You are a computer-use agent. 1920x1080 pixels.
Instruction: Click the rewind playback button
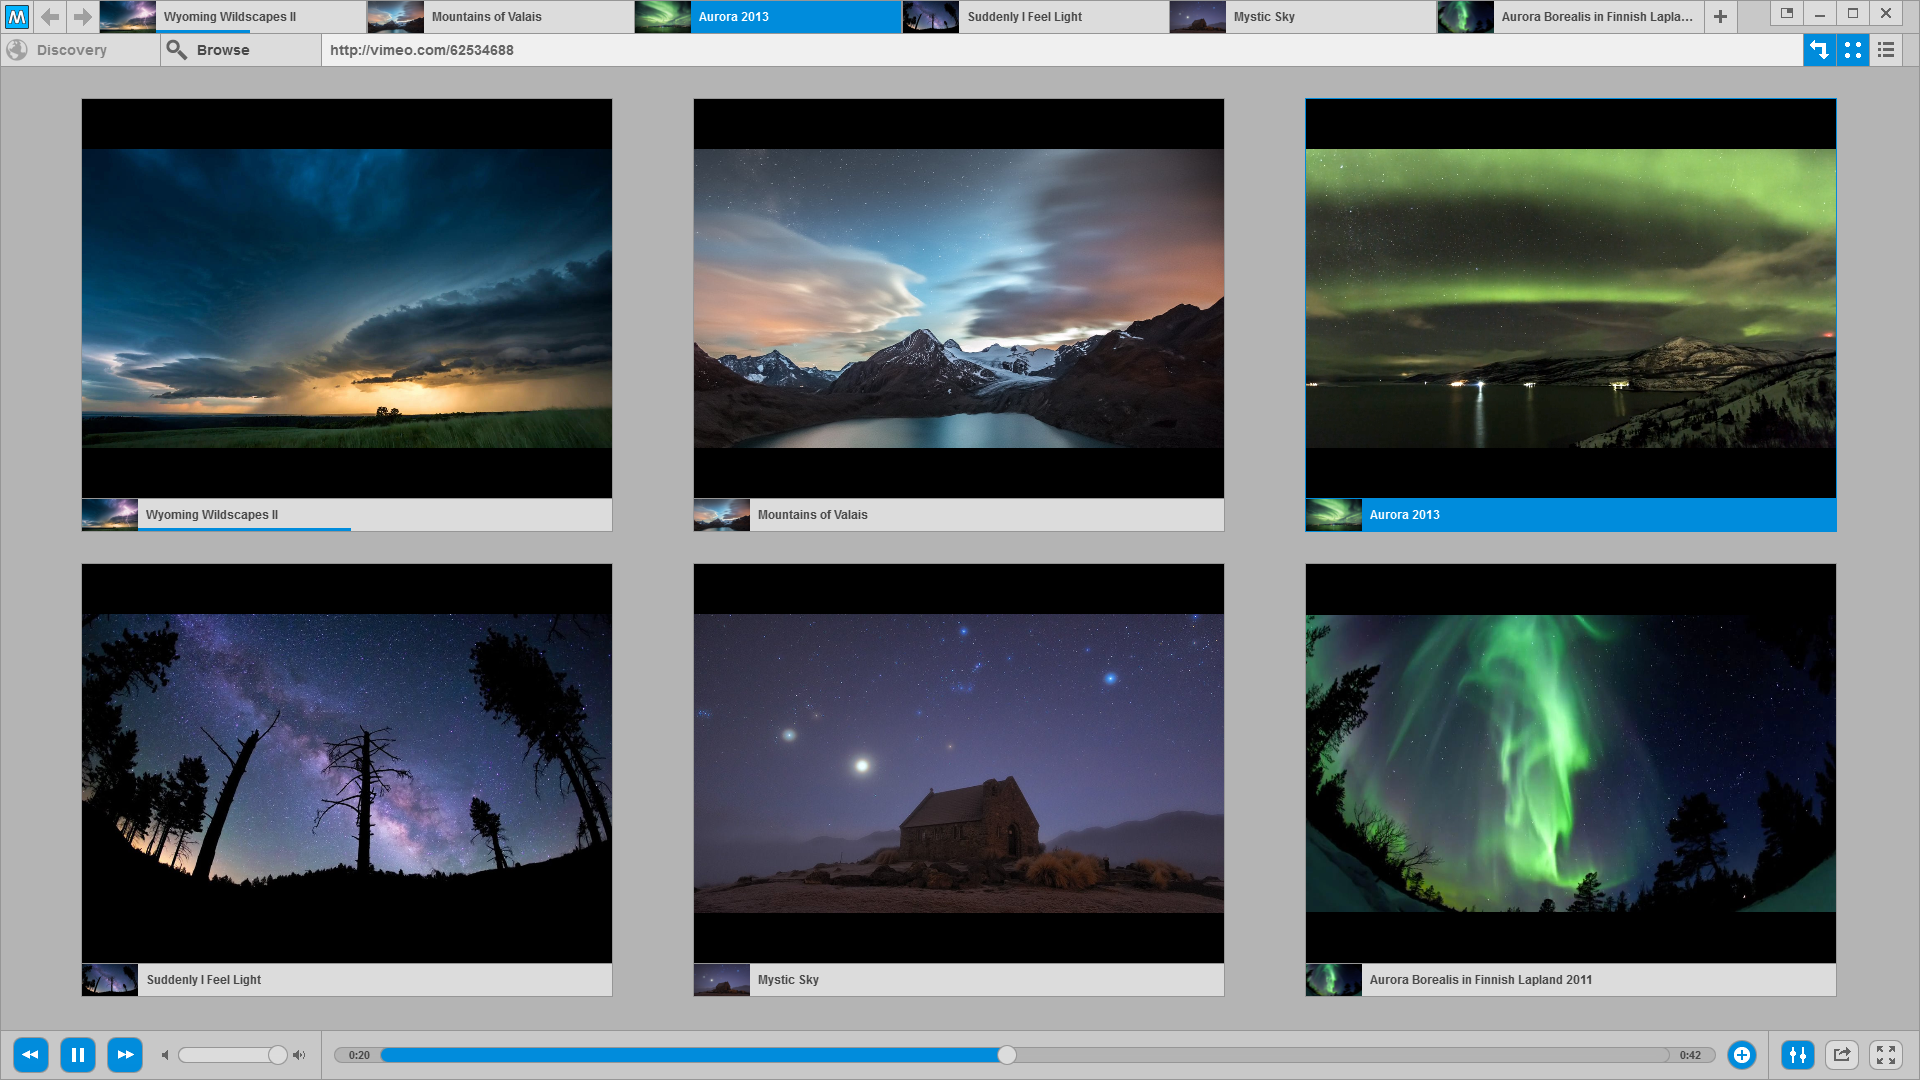(x=30, y=1055)
